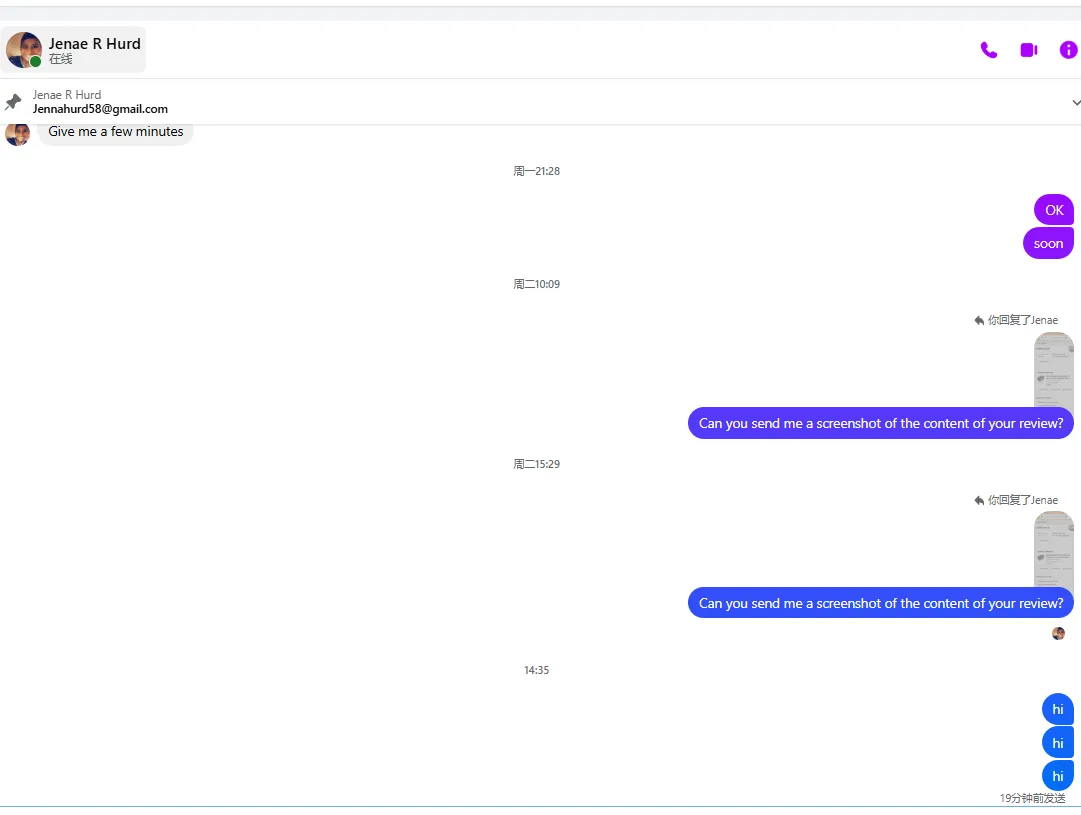Click pinned email Jennahurd58@gmail.com

(x=100, y=109)
